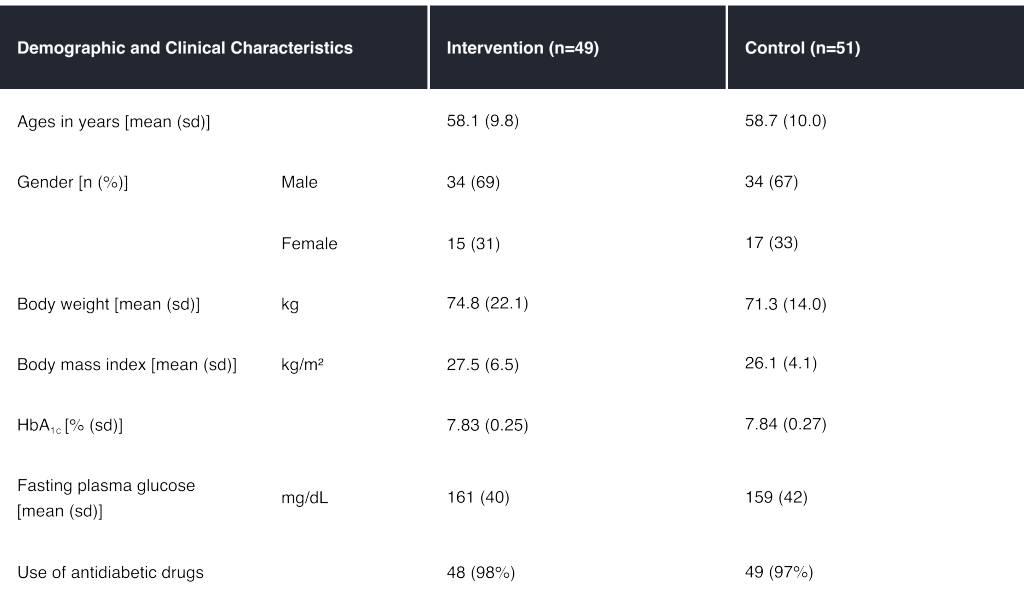Click the Ages in years row label
The height and width of the screenshot is (612, 1024).
click(113, 122)
